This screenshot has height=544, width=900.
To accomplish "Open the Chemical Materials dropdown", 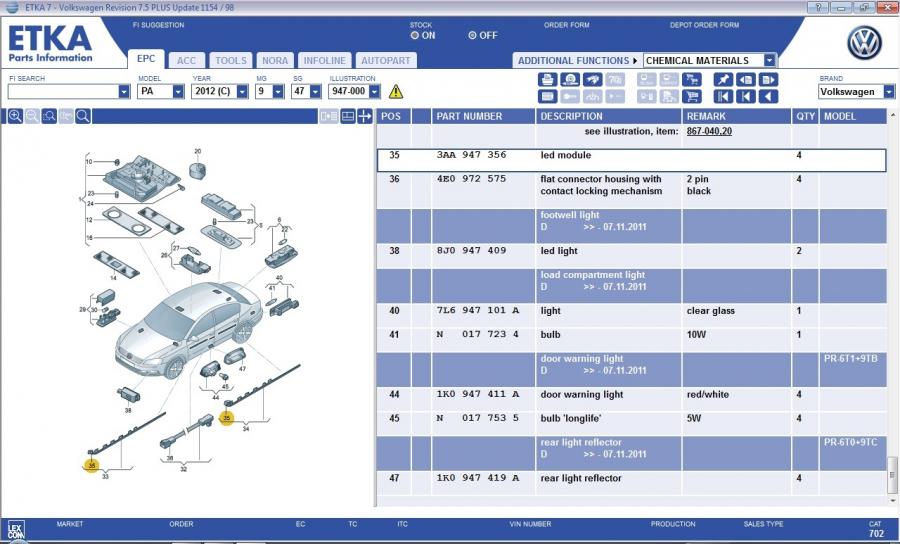I will (x=769, y=60).
